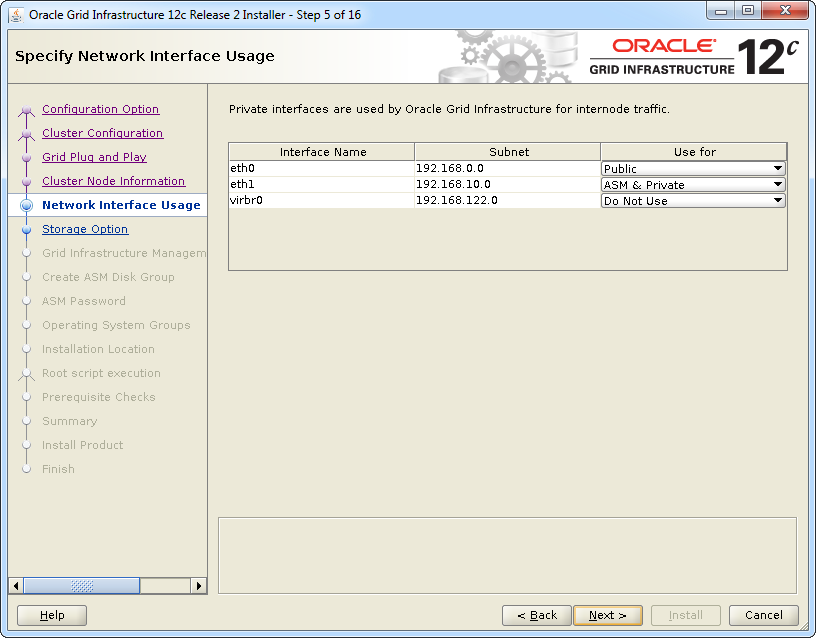816x638 pixels.
Task: Click the Back button
Action: pyautogui.click(x=537, y=615)
